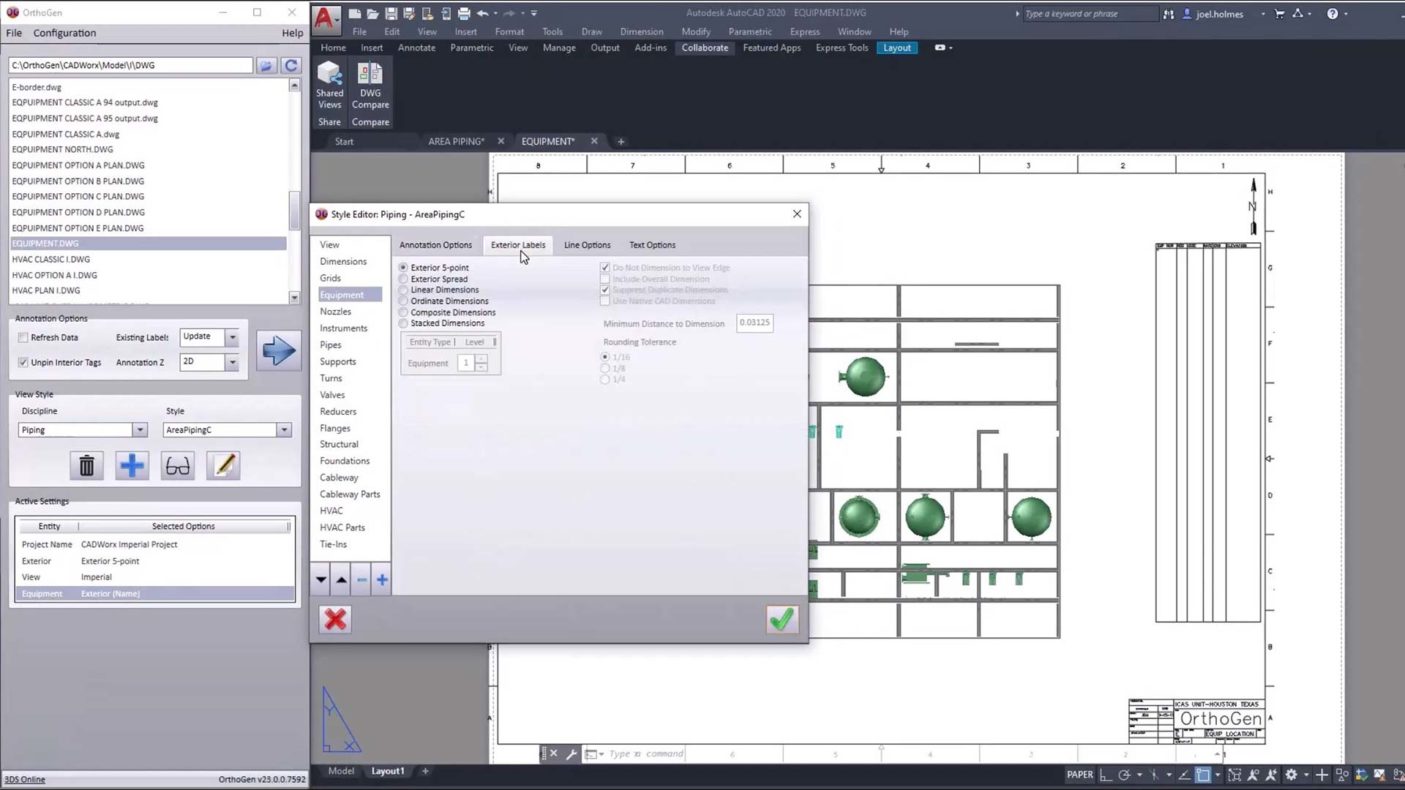Close the AREA PIPING drawing tab
Viewport: 1405px width, 790px height.
[x=501, y=141]
